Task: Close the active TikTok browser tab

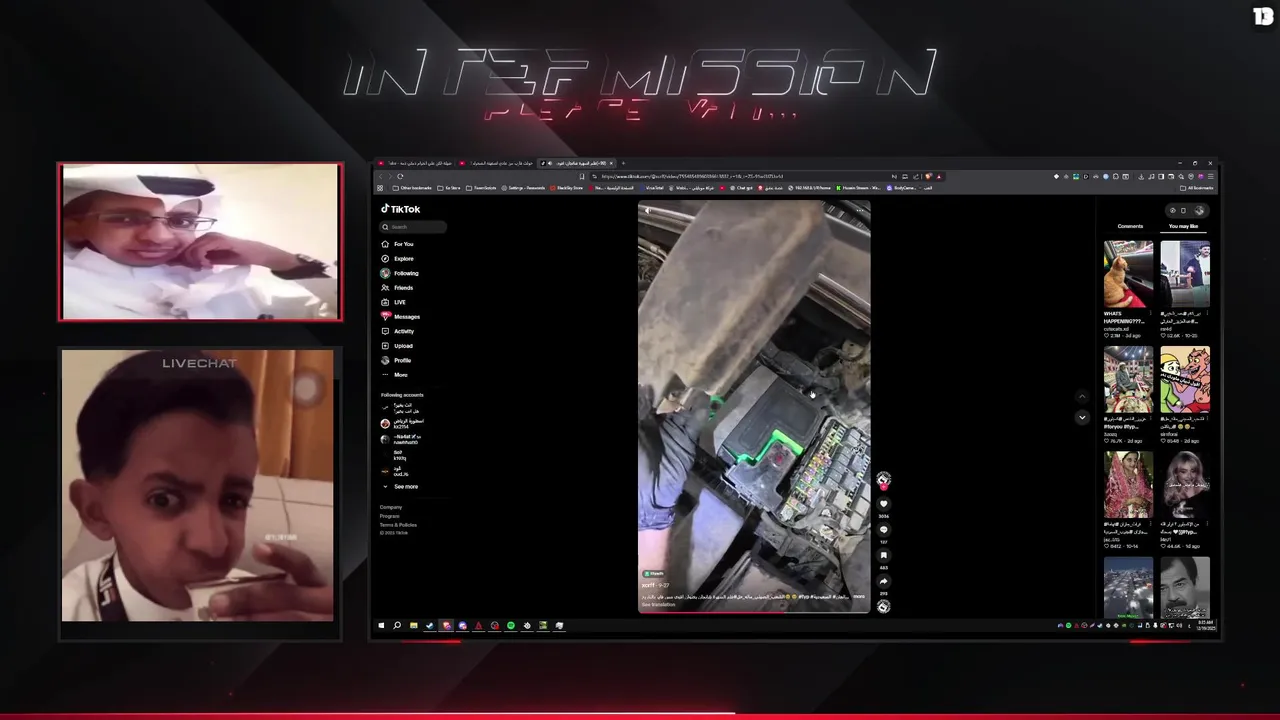Action: pos(611,163)
